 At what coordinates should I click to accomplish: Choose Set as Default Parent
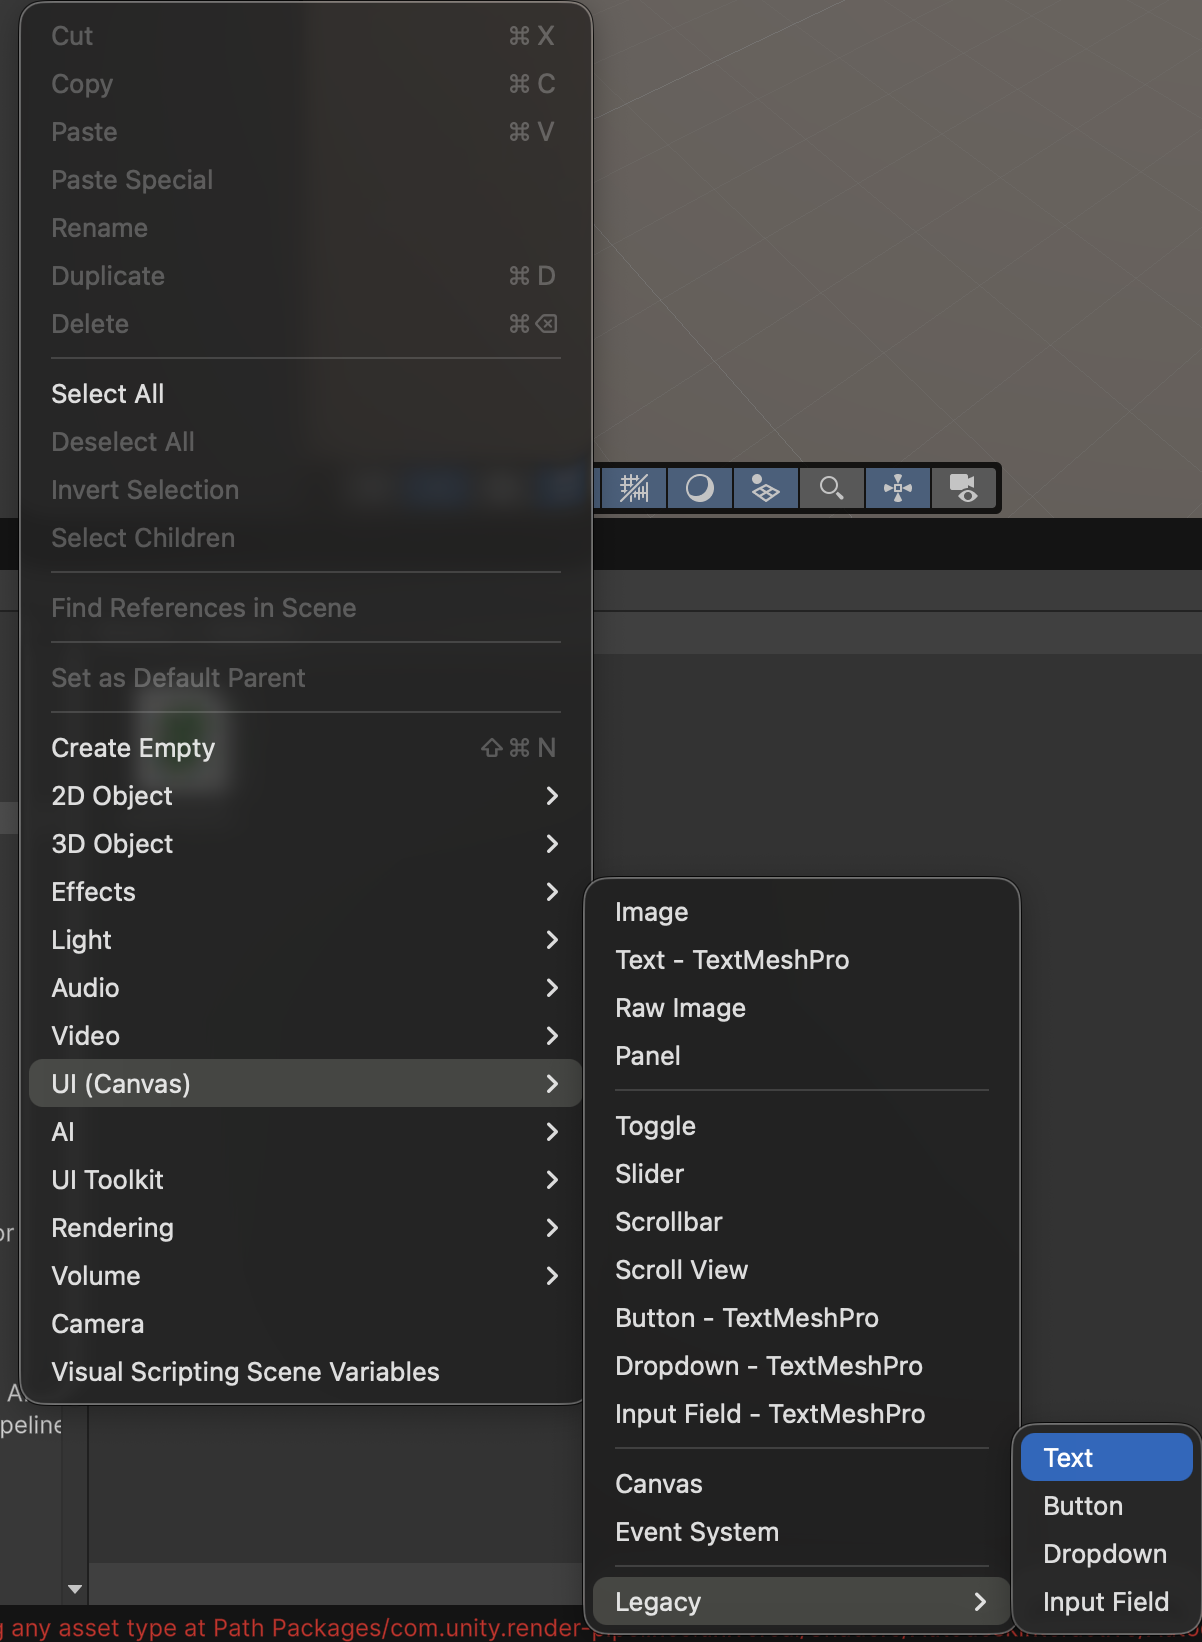pos(305,678)
